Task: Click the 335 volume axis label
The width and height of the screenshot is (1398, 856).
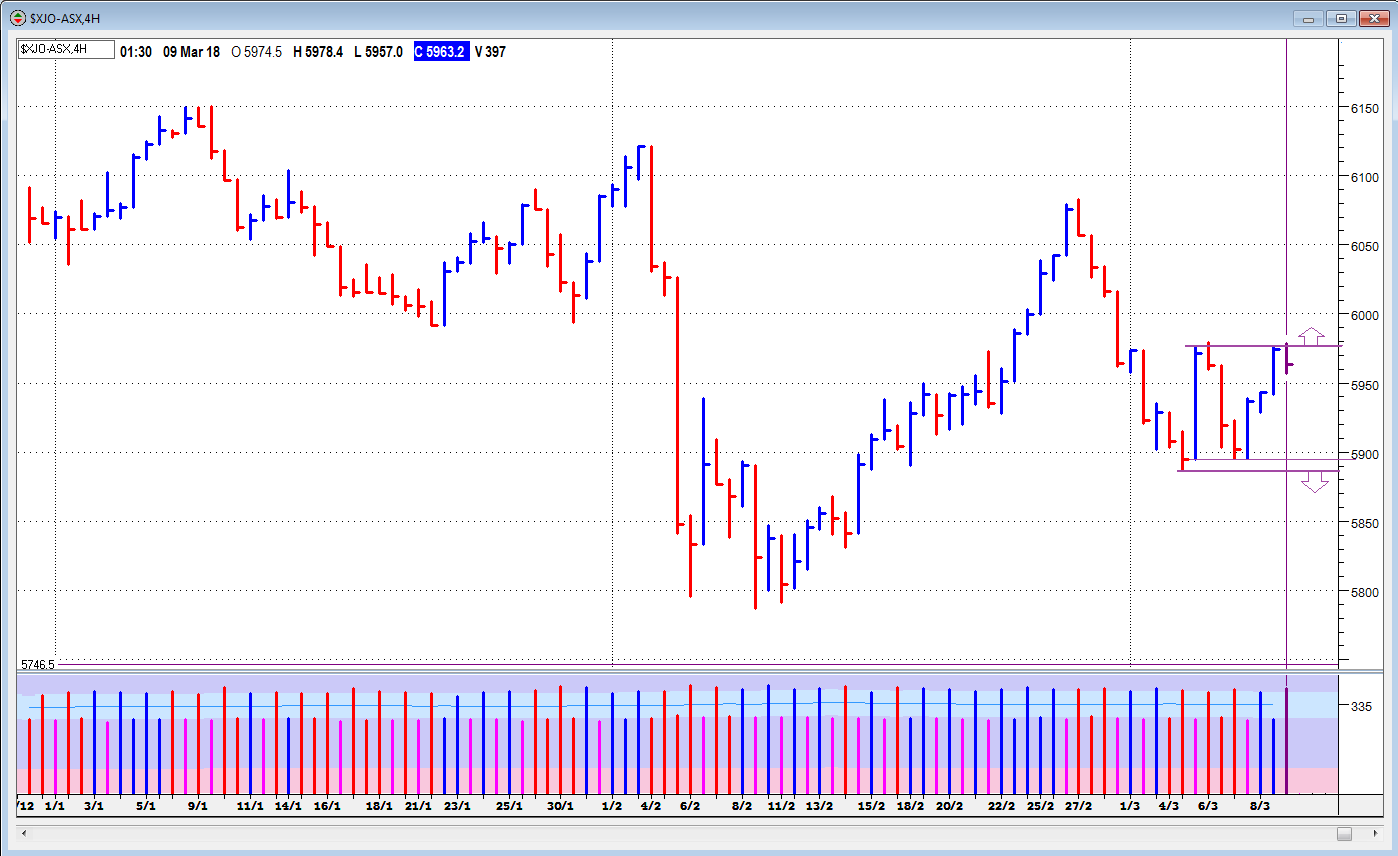Action: pos(1361,706)
